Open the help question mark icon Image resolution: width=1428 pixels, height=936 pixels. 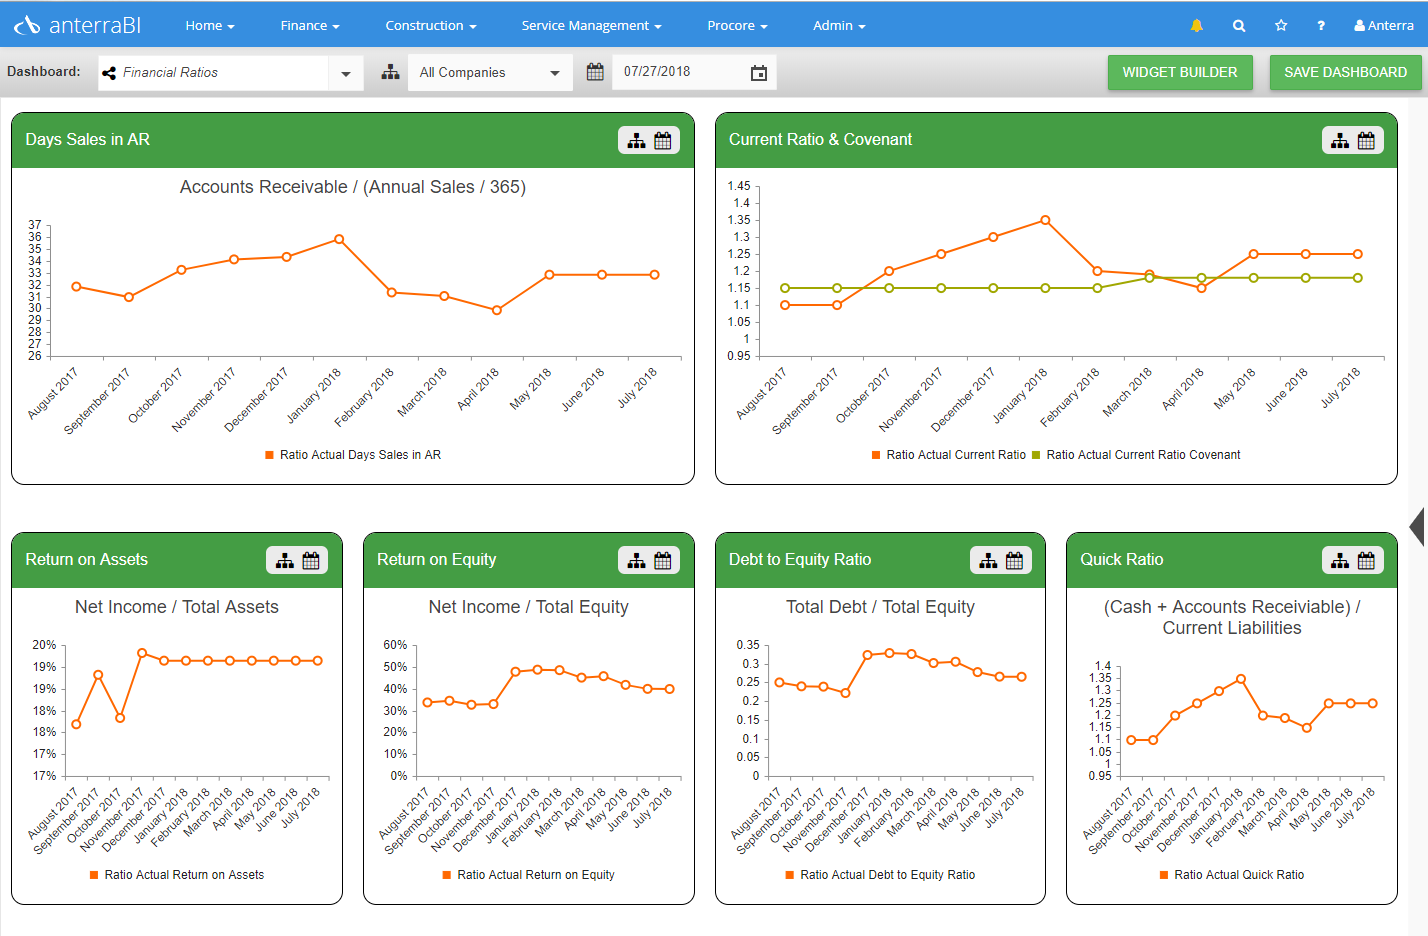(1321, 26)
